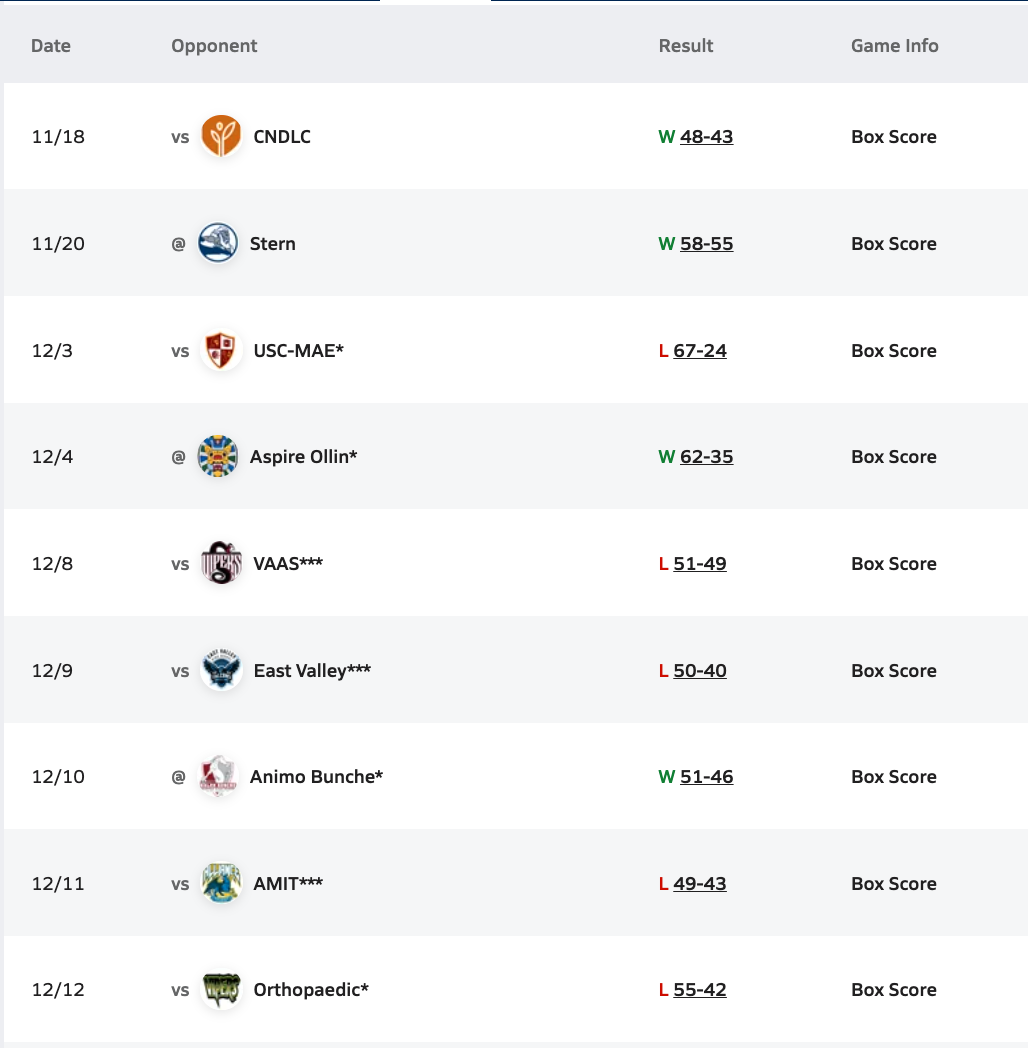Click the Opponent column header
1028x1048 pixels.
[214, 46]
